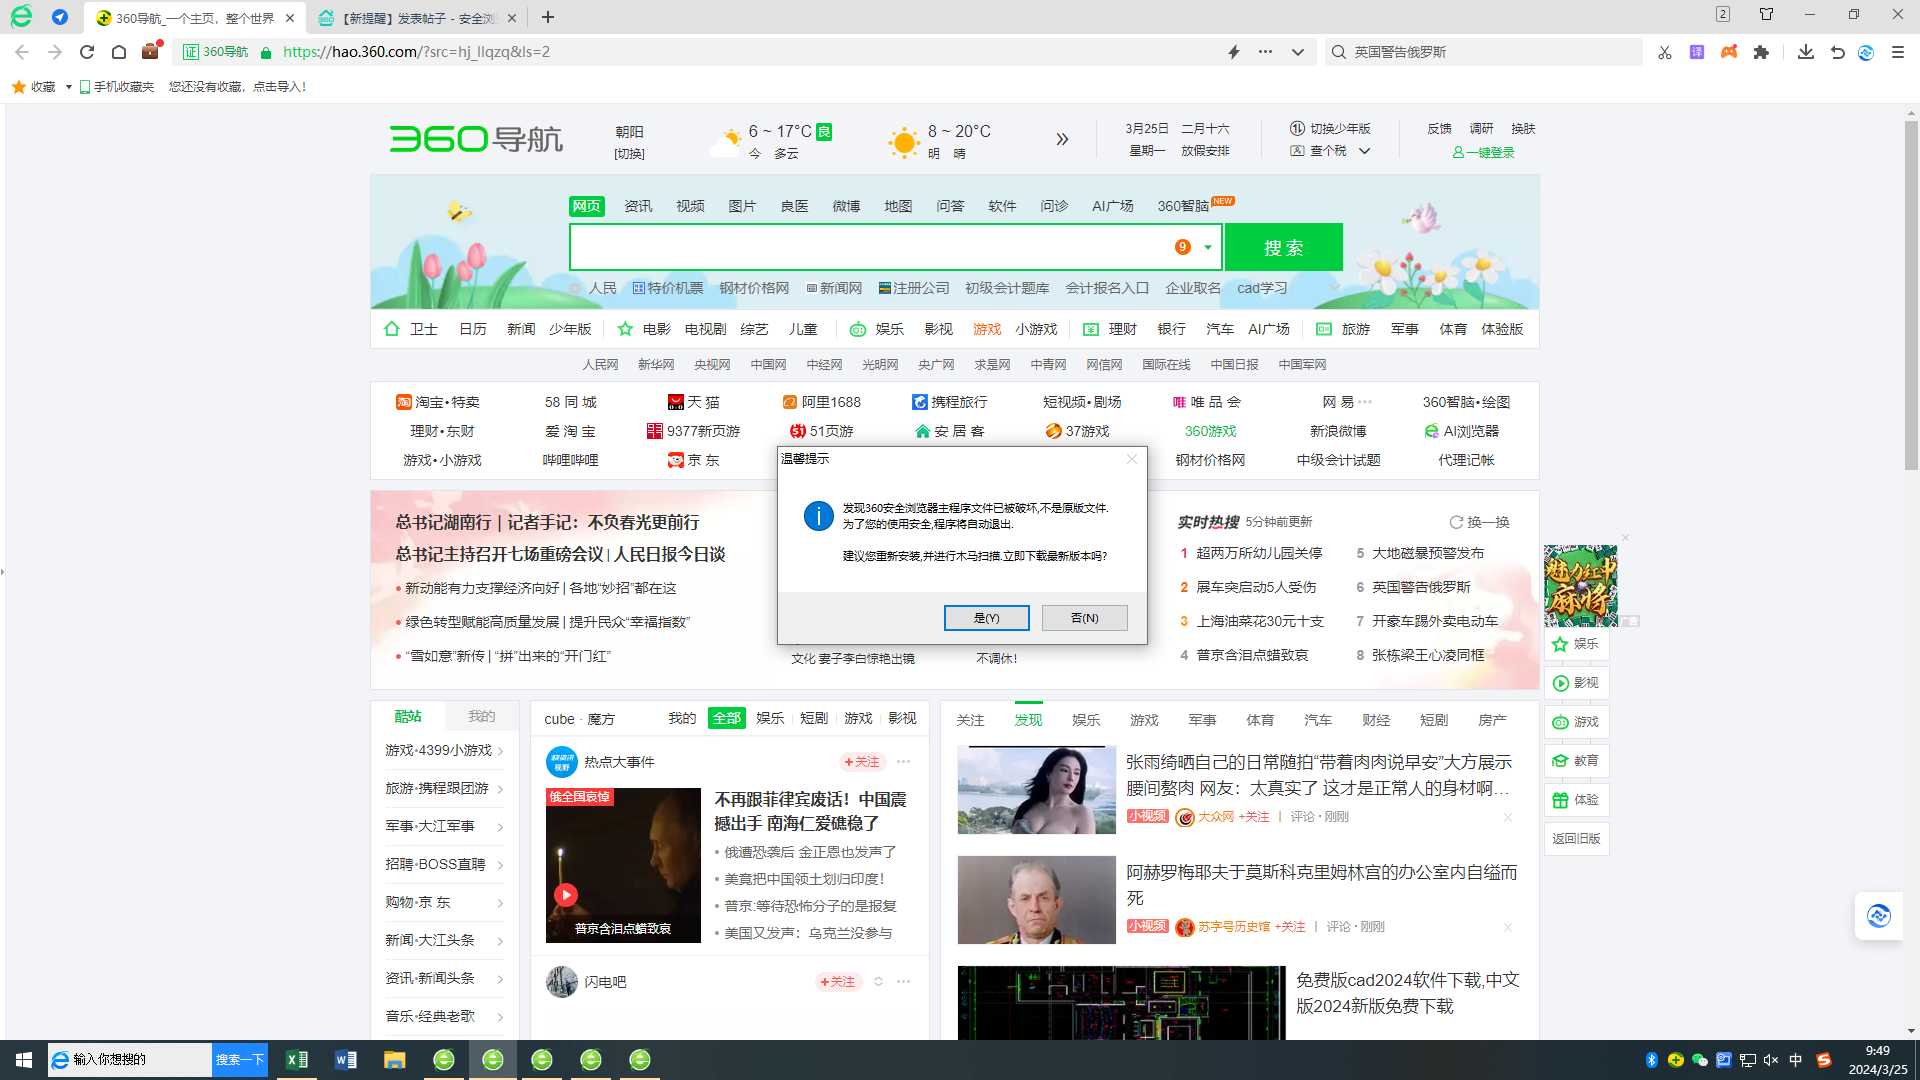Click the browser forward arrow

pyautogui.click(x=55, y=52)
